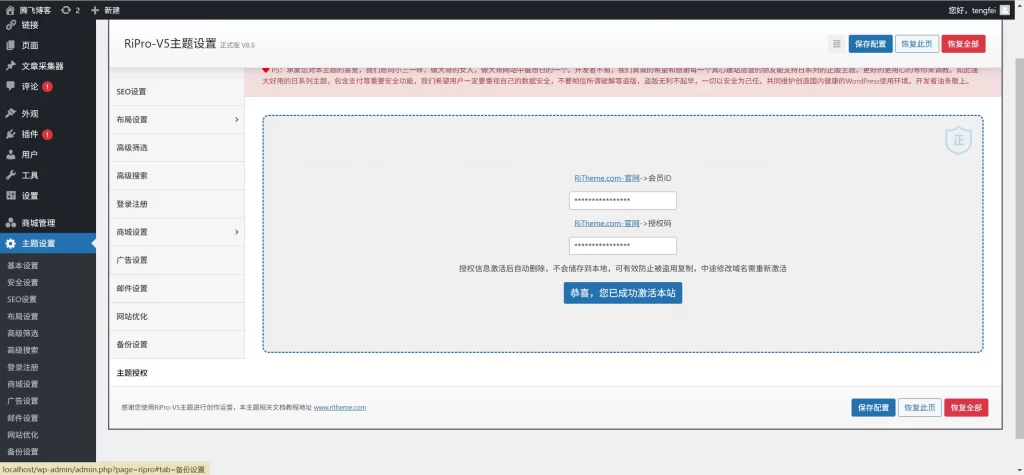Click the 正 shield license badge icon
The width and height of the screenshot is (1024, 475).
pyautogui.click(x=958, y=140)
